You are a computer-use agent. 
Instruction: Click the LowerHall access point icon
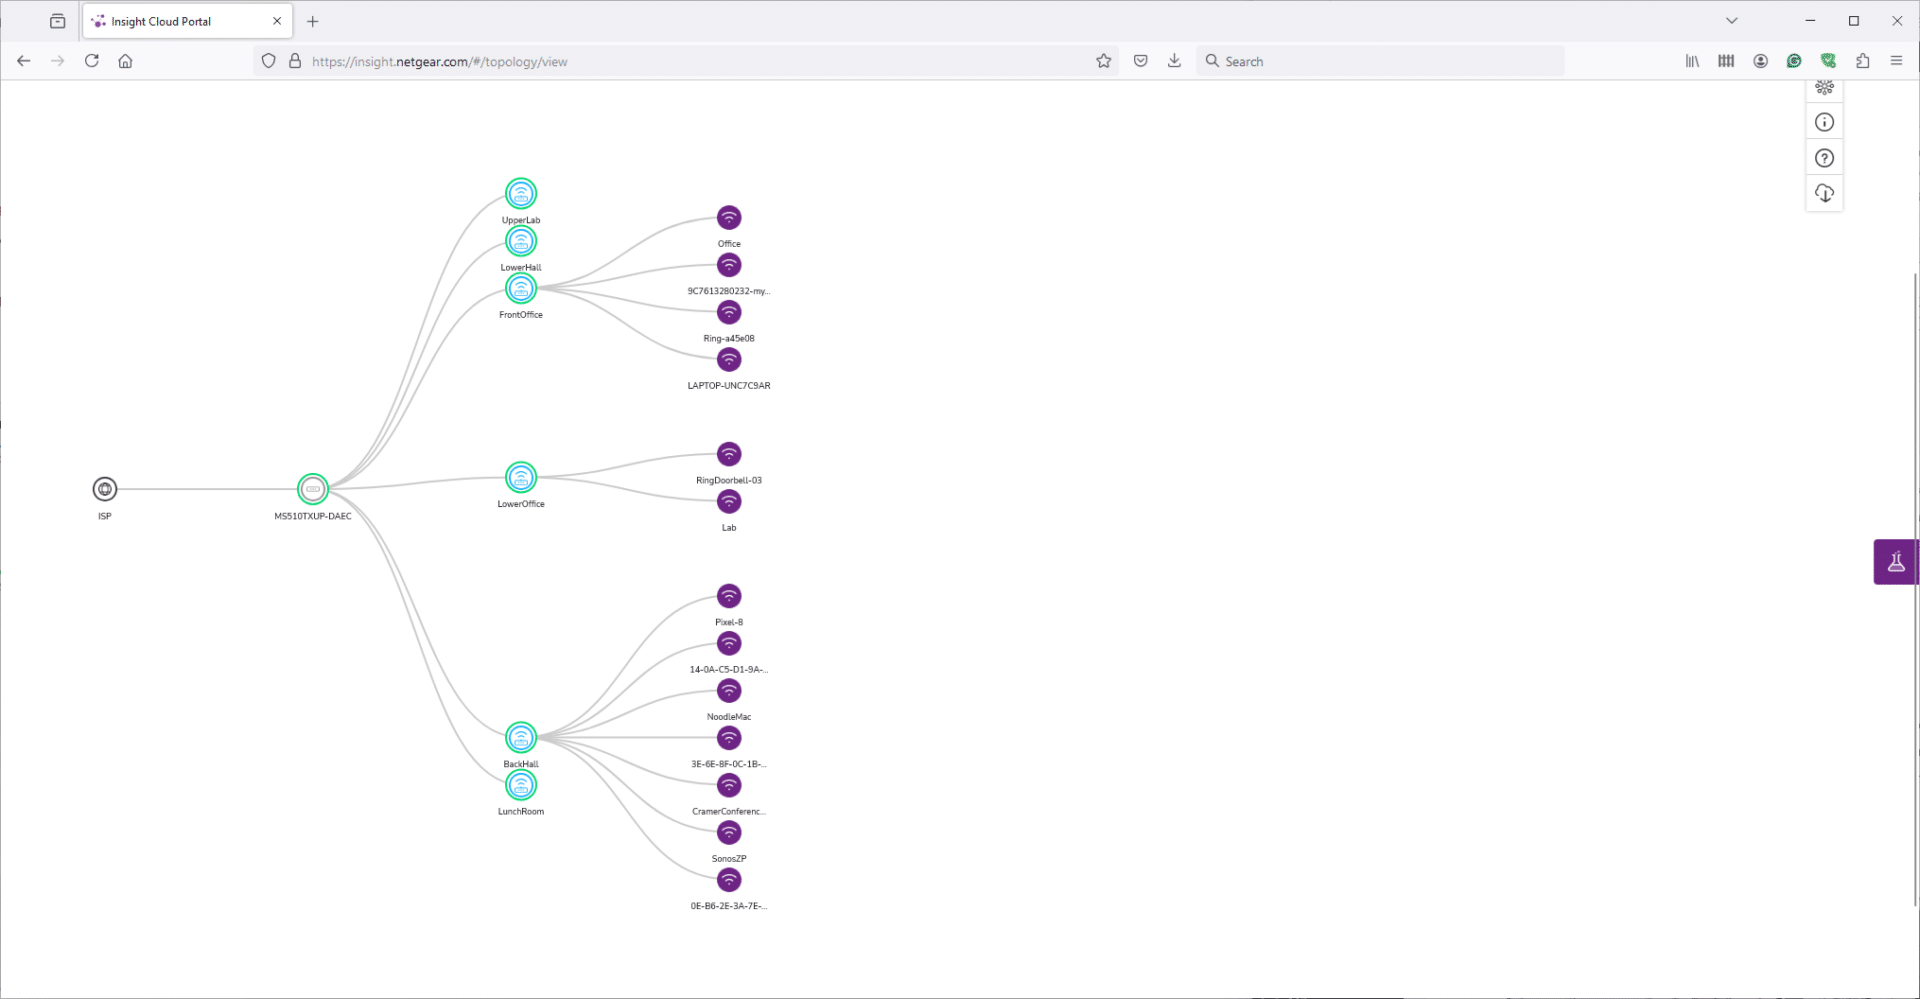point(521,241)
